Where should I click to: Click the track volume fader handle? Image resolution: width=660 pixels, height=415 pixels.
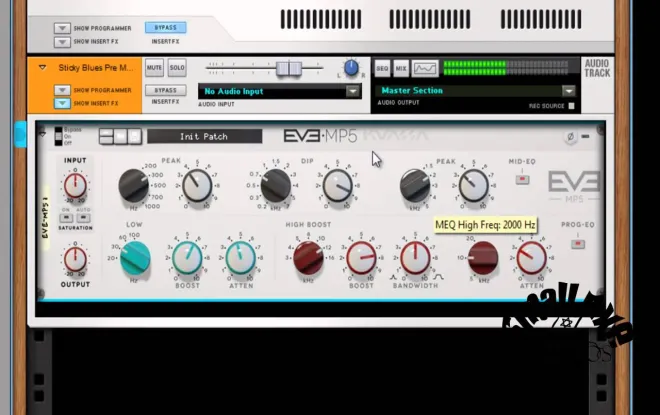pyautogui.click(x=289, y=68)
